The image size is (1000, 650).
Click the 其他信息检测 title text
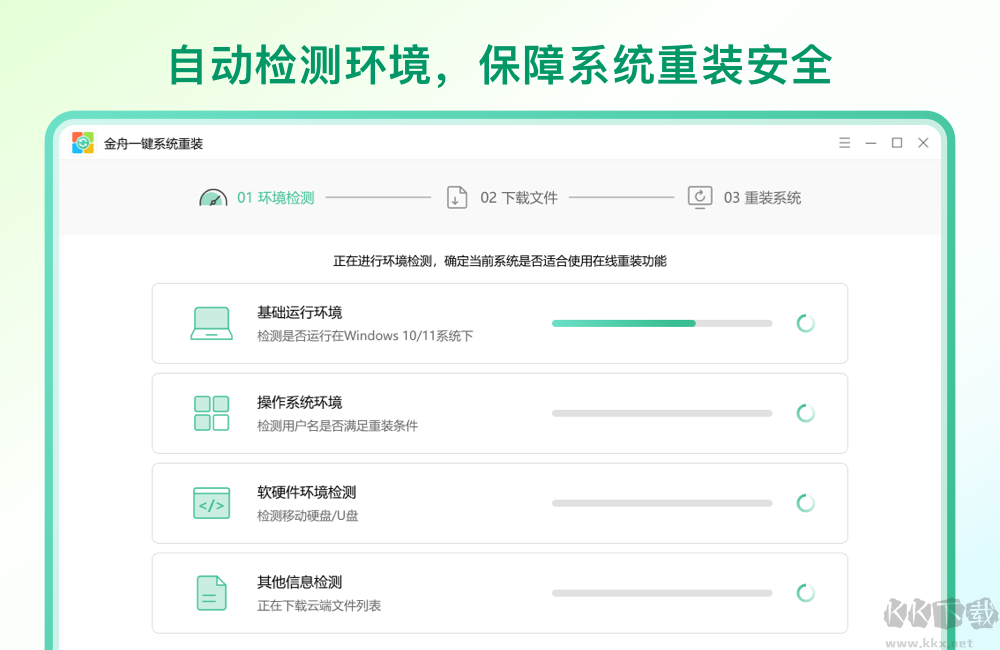point(299,582)
